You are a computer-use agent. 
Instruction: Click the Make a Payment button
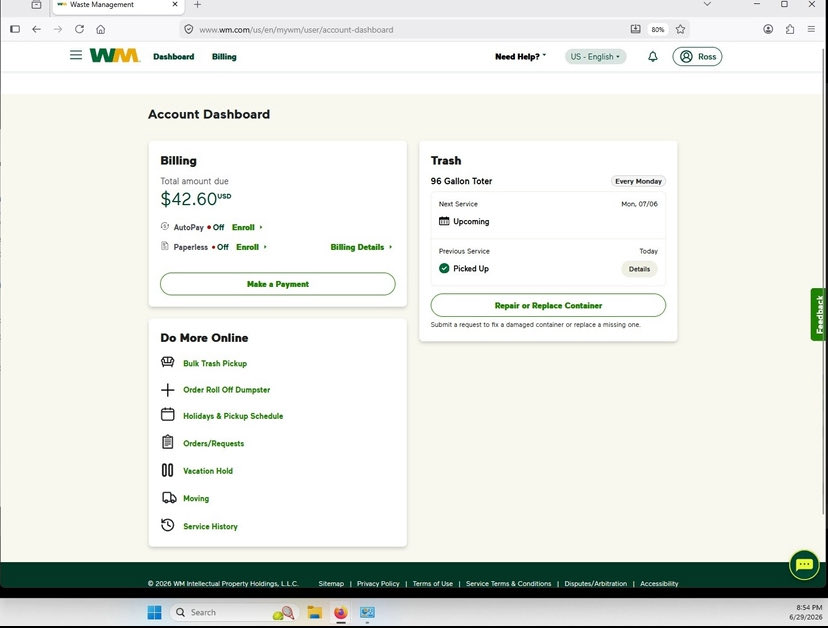pyautogui.click(x=278, y=284)
